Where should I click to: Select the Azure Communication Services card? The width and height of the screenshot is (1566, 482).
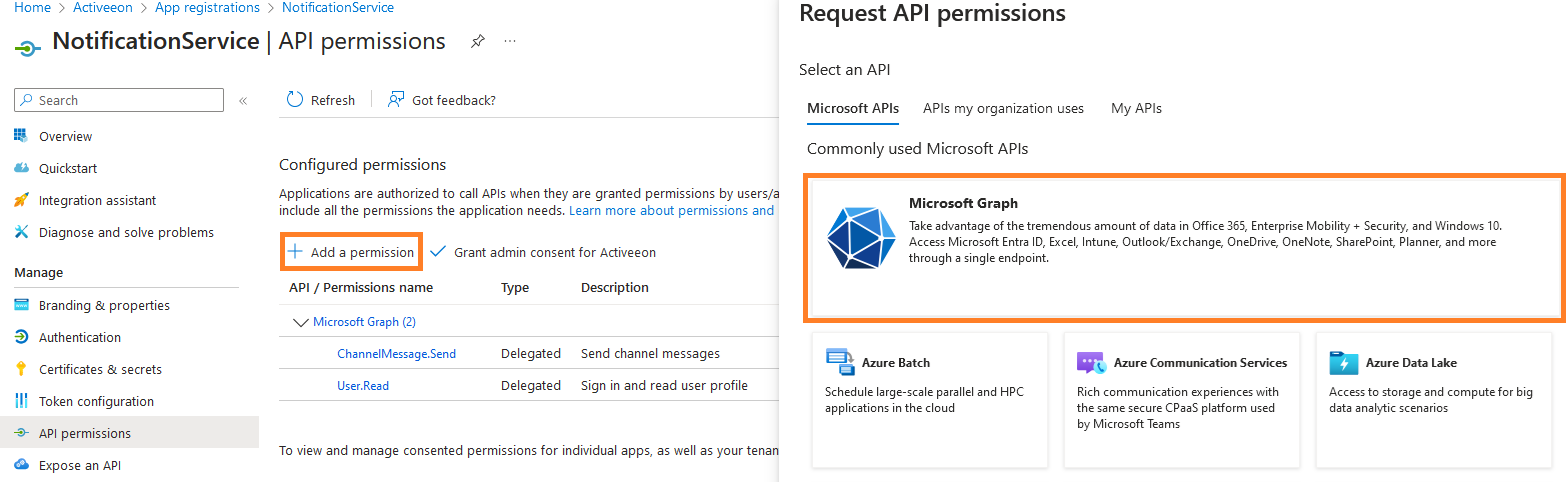[1182, 400]
